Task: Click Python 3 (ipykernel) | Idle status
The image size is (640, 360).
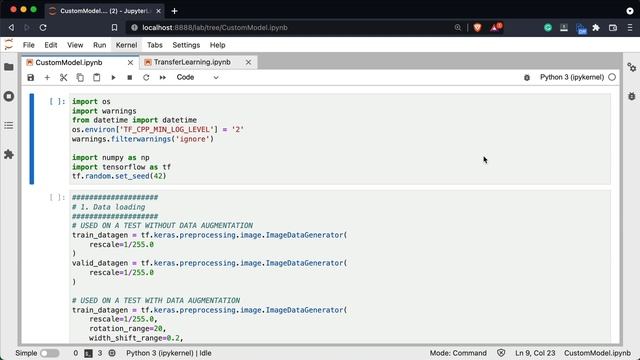Action: 169,353
